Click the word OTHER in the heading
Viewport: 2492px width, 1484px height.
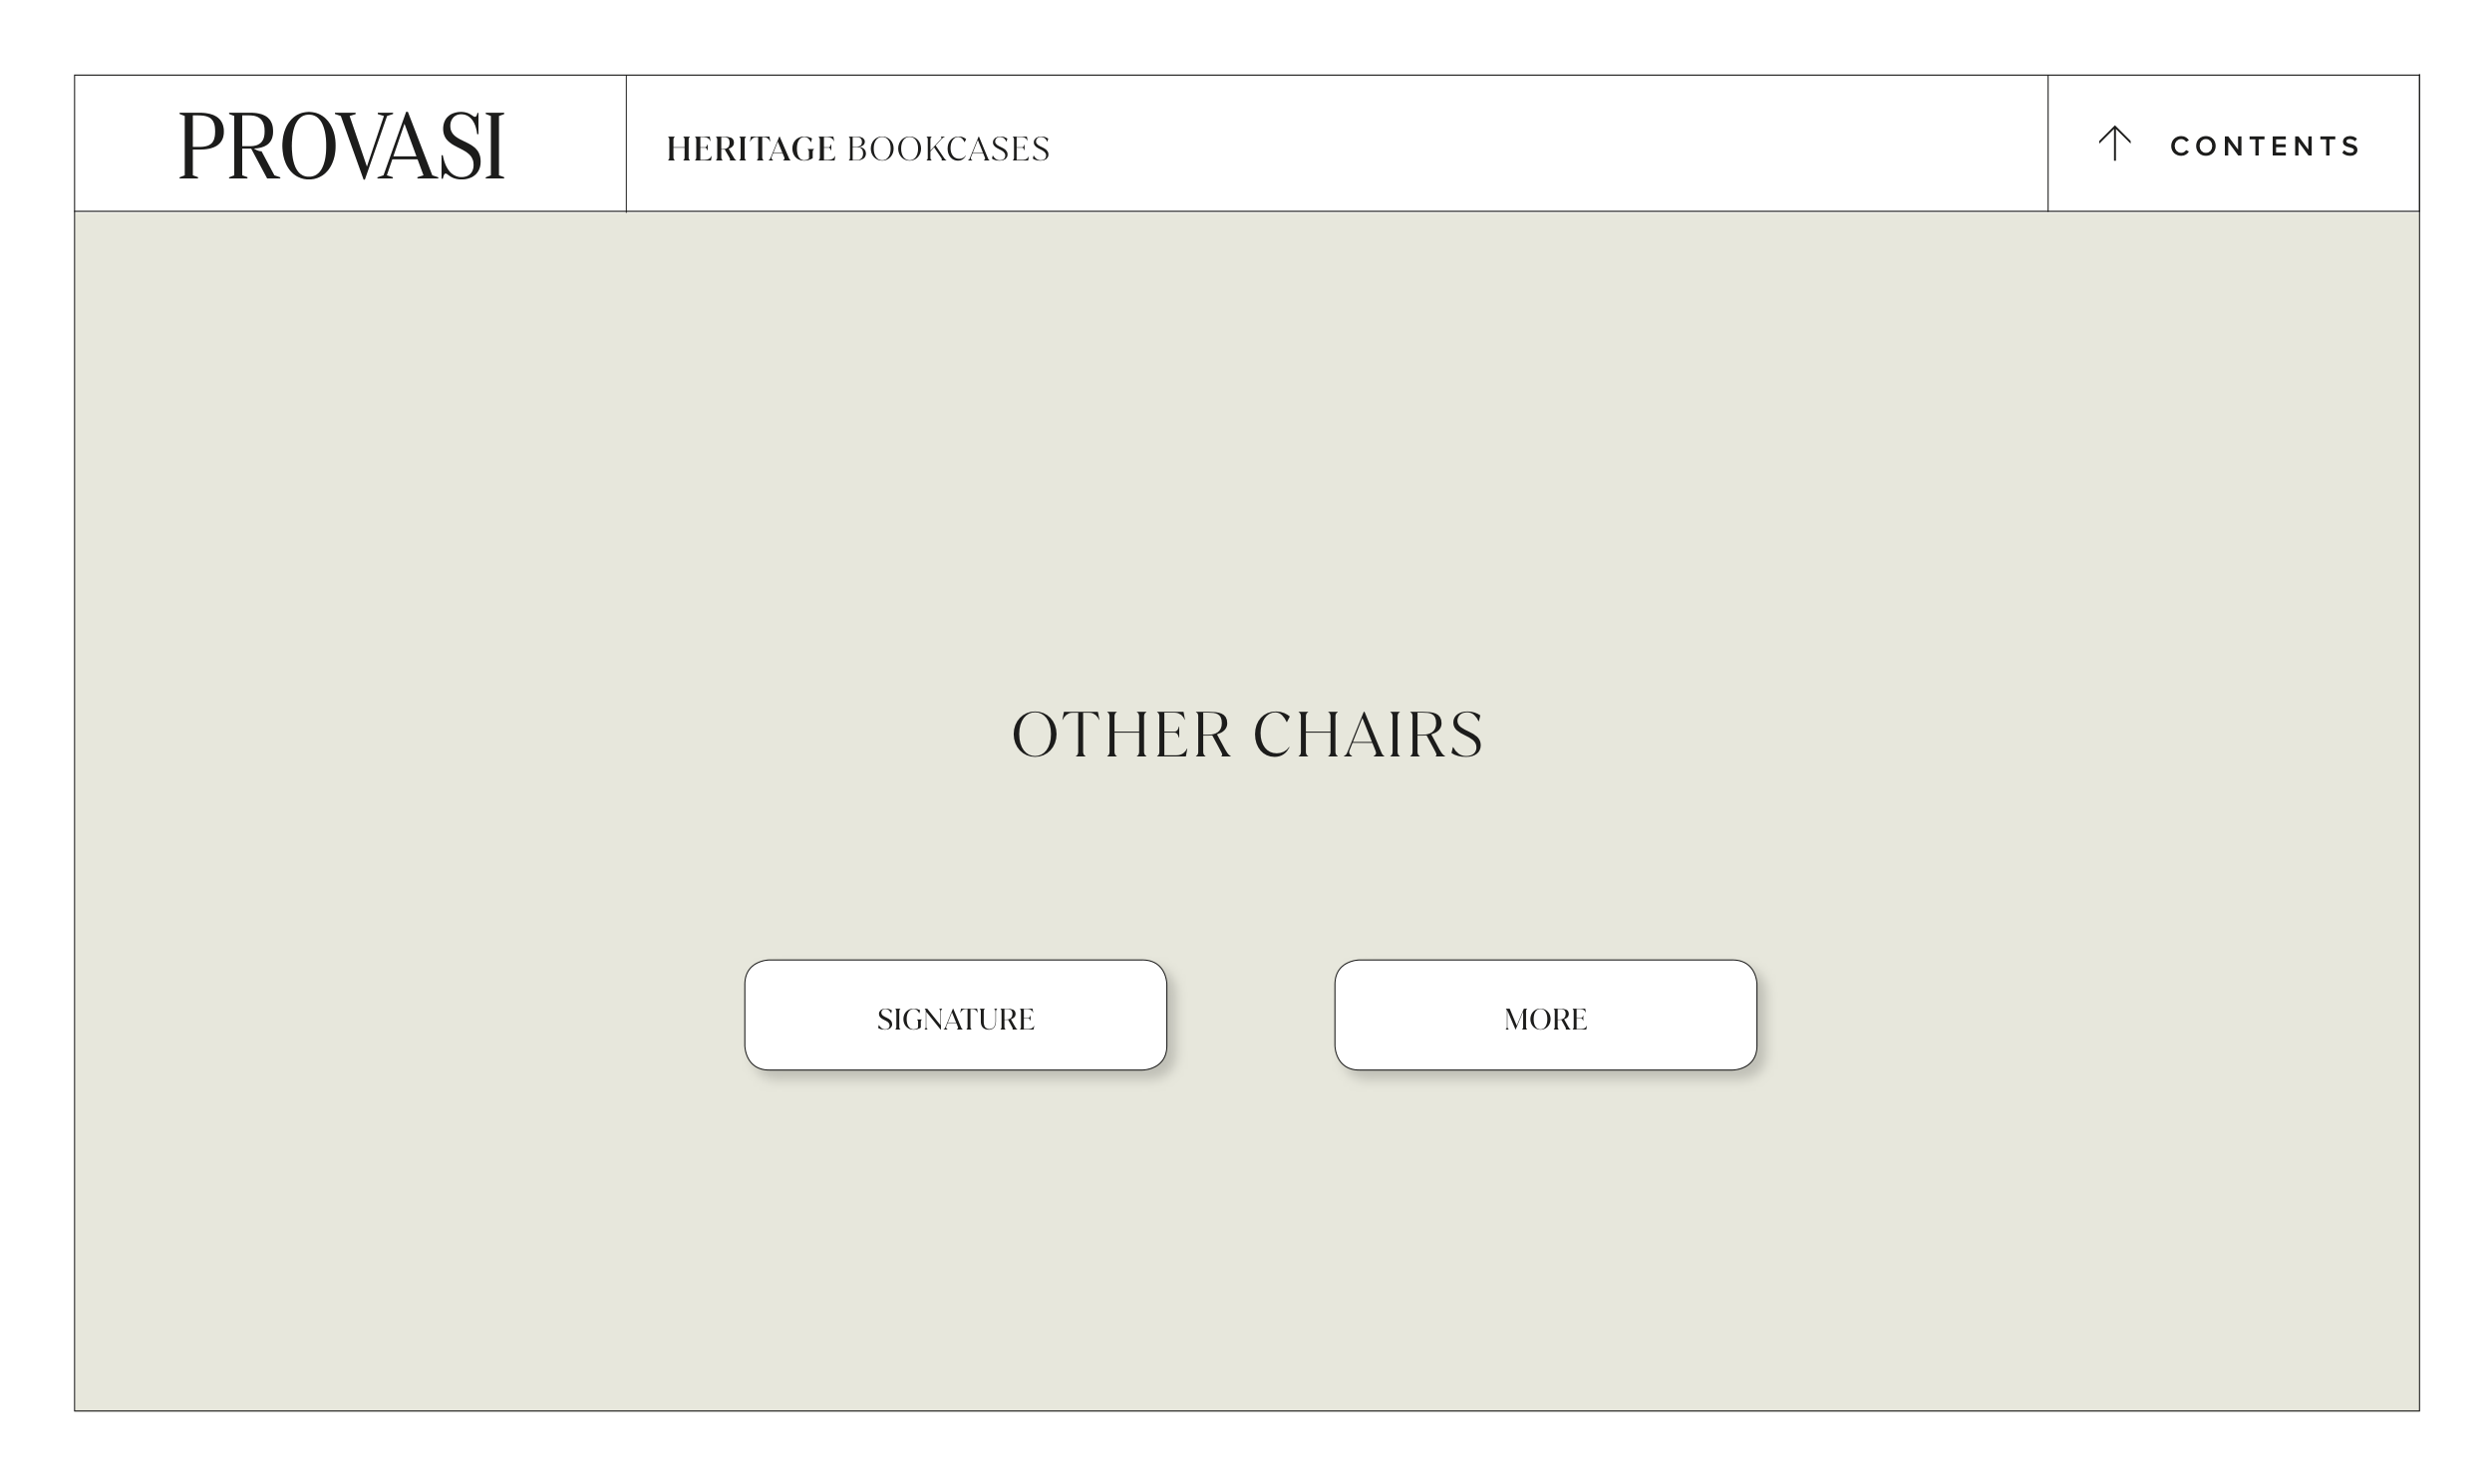point(1121,735)
